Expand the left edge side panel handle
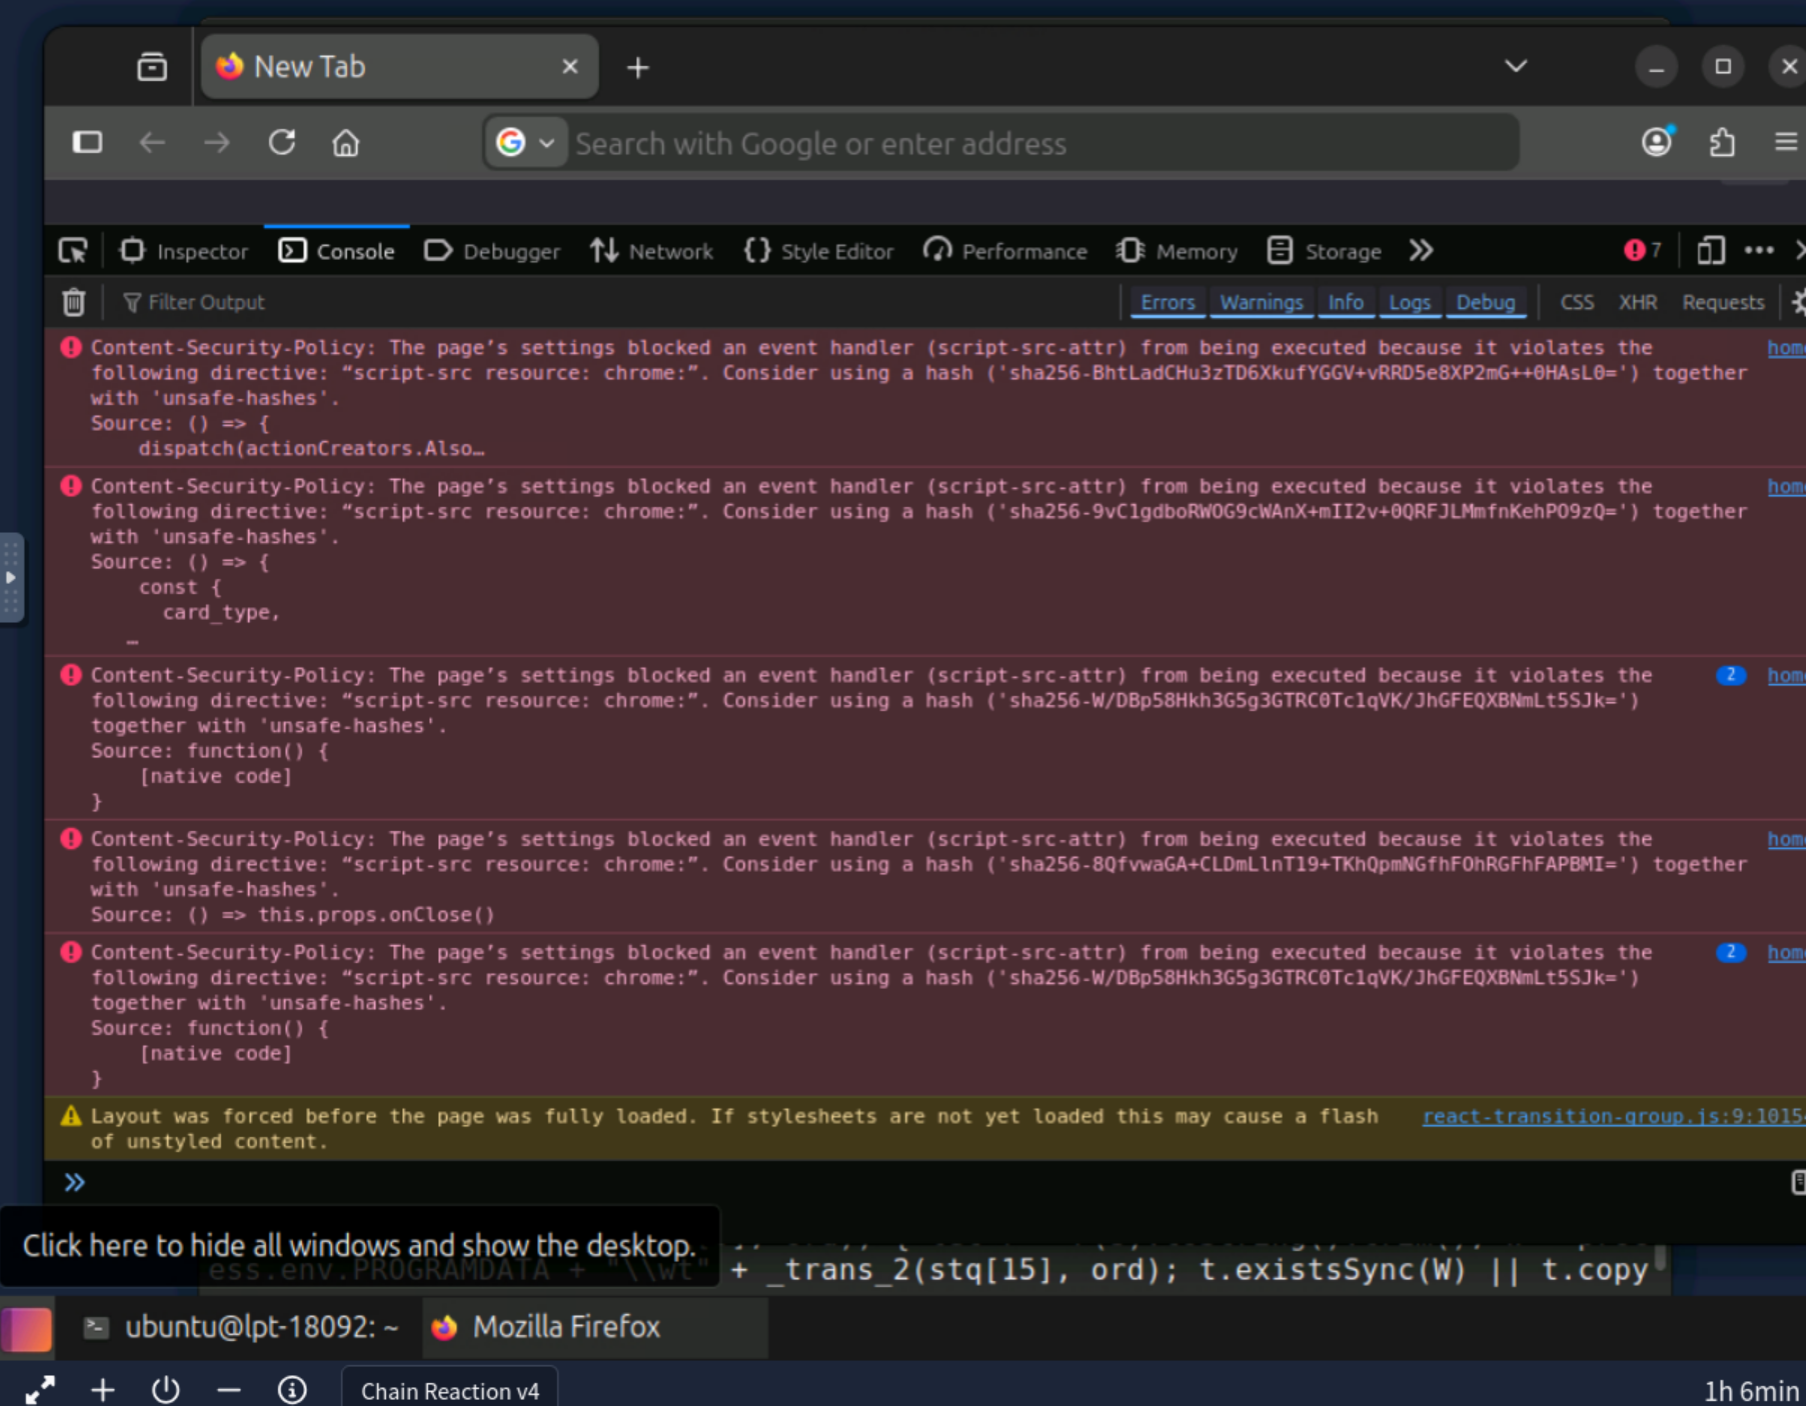This screenshot has height=1406, width=1806. [11, 578]
